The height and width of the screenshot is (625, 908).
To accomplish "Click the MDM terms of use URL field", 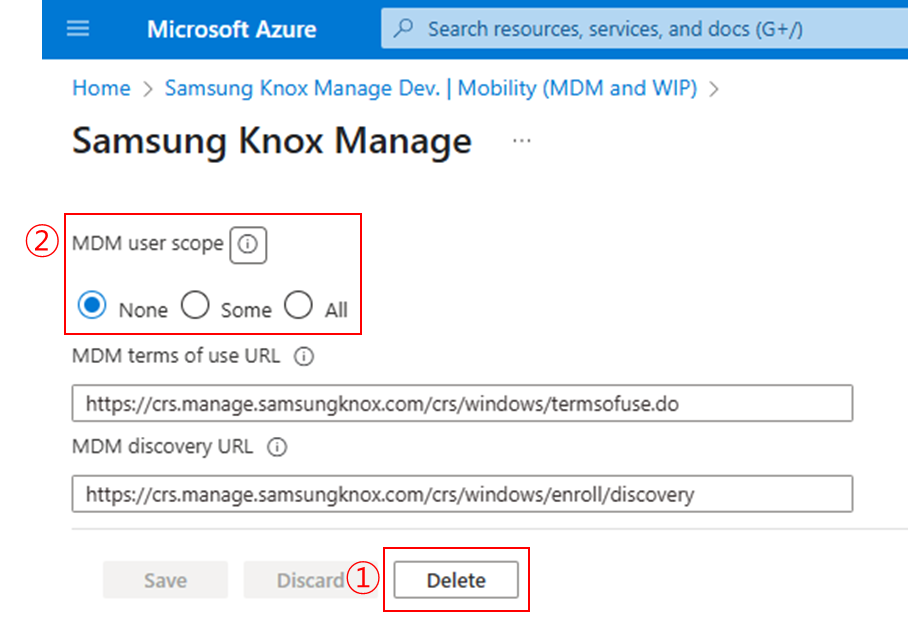I will point(462,404).
